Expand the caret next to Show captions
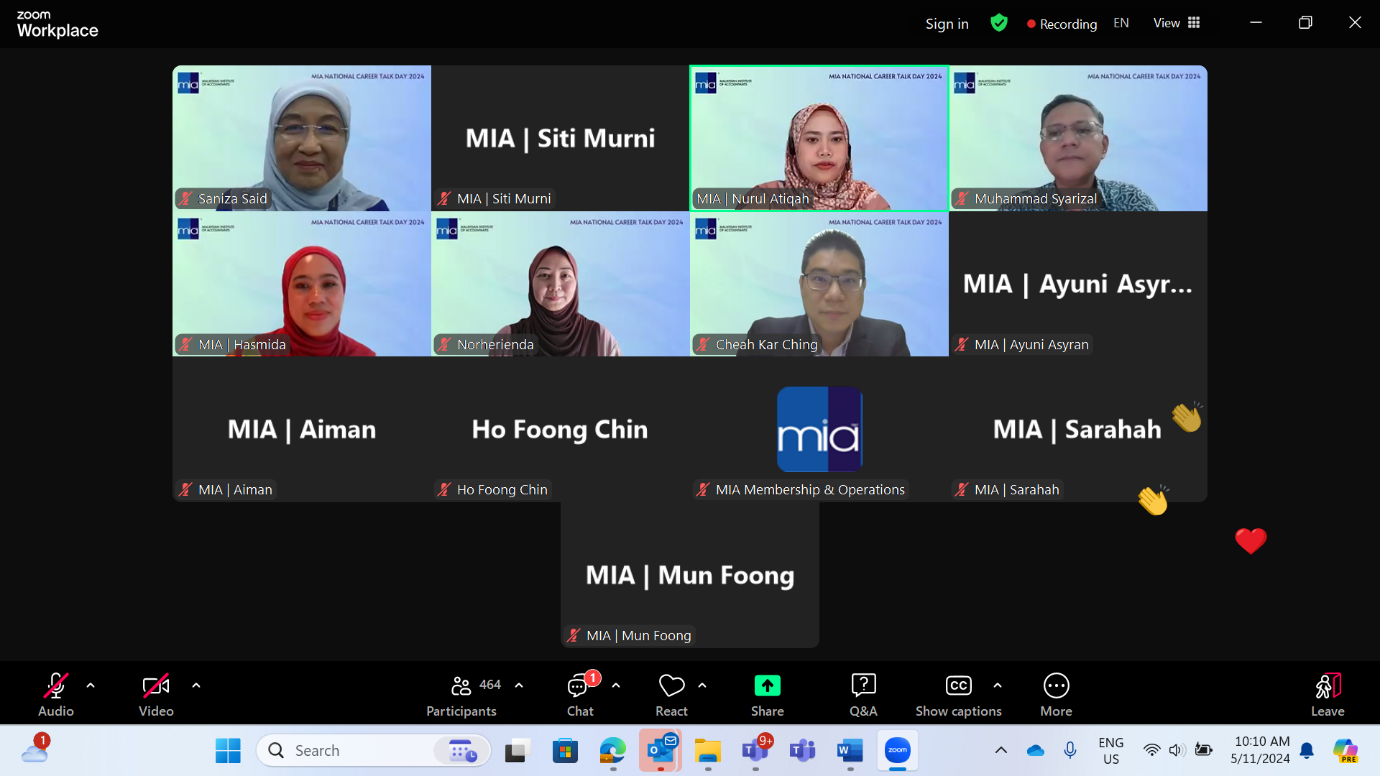The image size is (1380, 776). [x=997, y=686]
